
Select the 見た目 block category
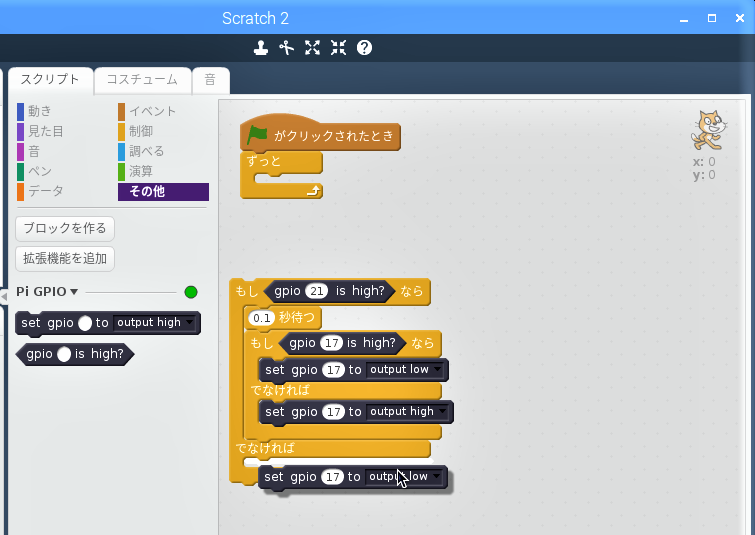(40, 131)
